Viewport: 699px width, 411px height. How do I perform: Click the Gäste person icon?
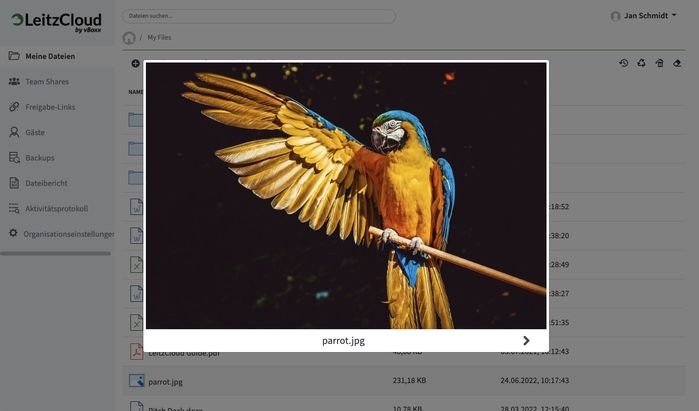coord(14,132)
